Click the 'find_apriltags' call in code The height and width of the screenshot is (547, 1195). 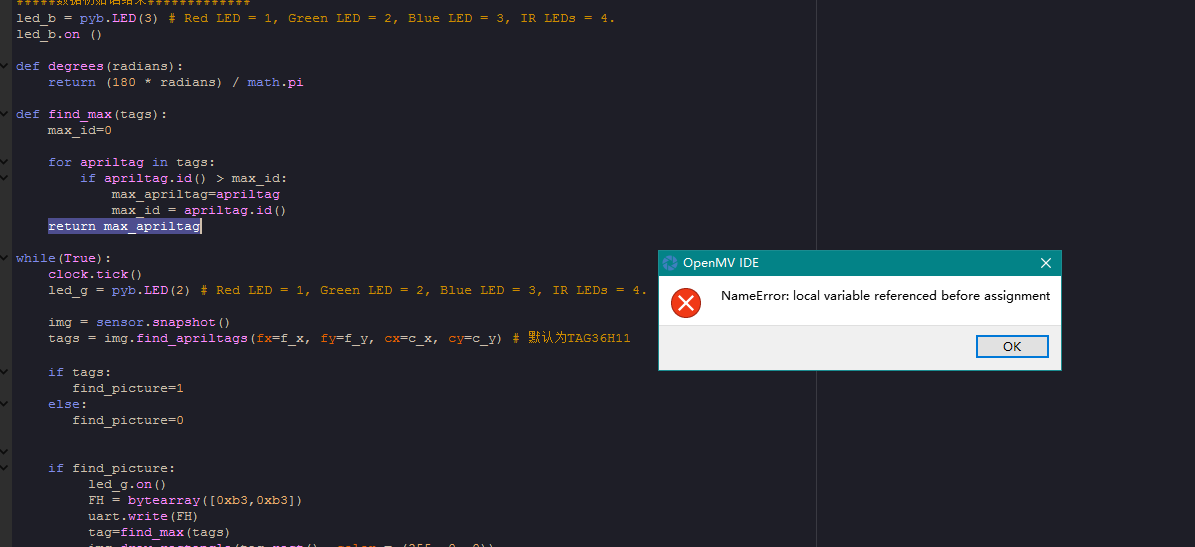[x=193, y=338]
